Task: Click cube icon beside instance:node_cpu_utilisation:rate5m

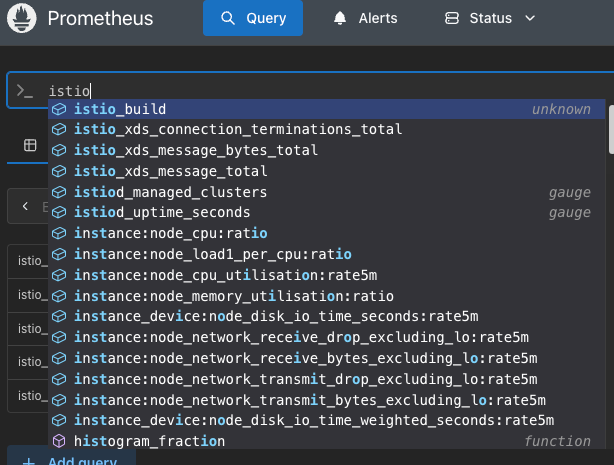Action: tap(59, 275)
